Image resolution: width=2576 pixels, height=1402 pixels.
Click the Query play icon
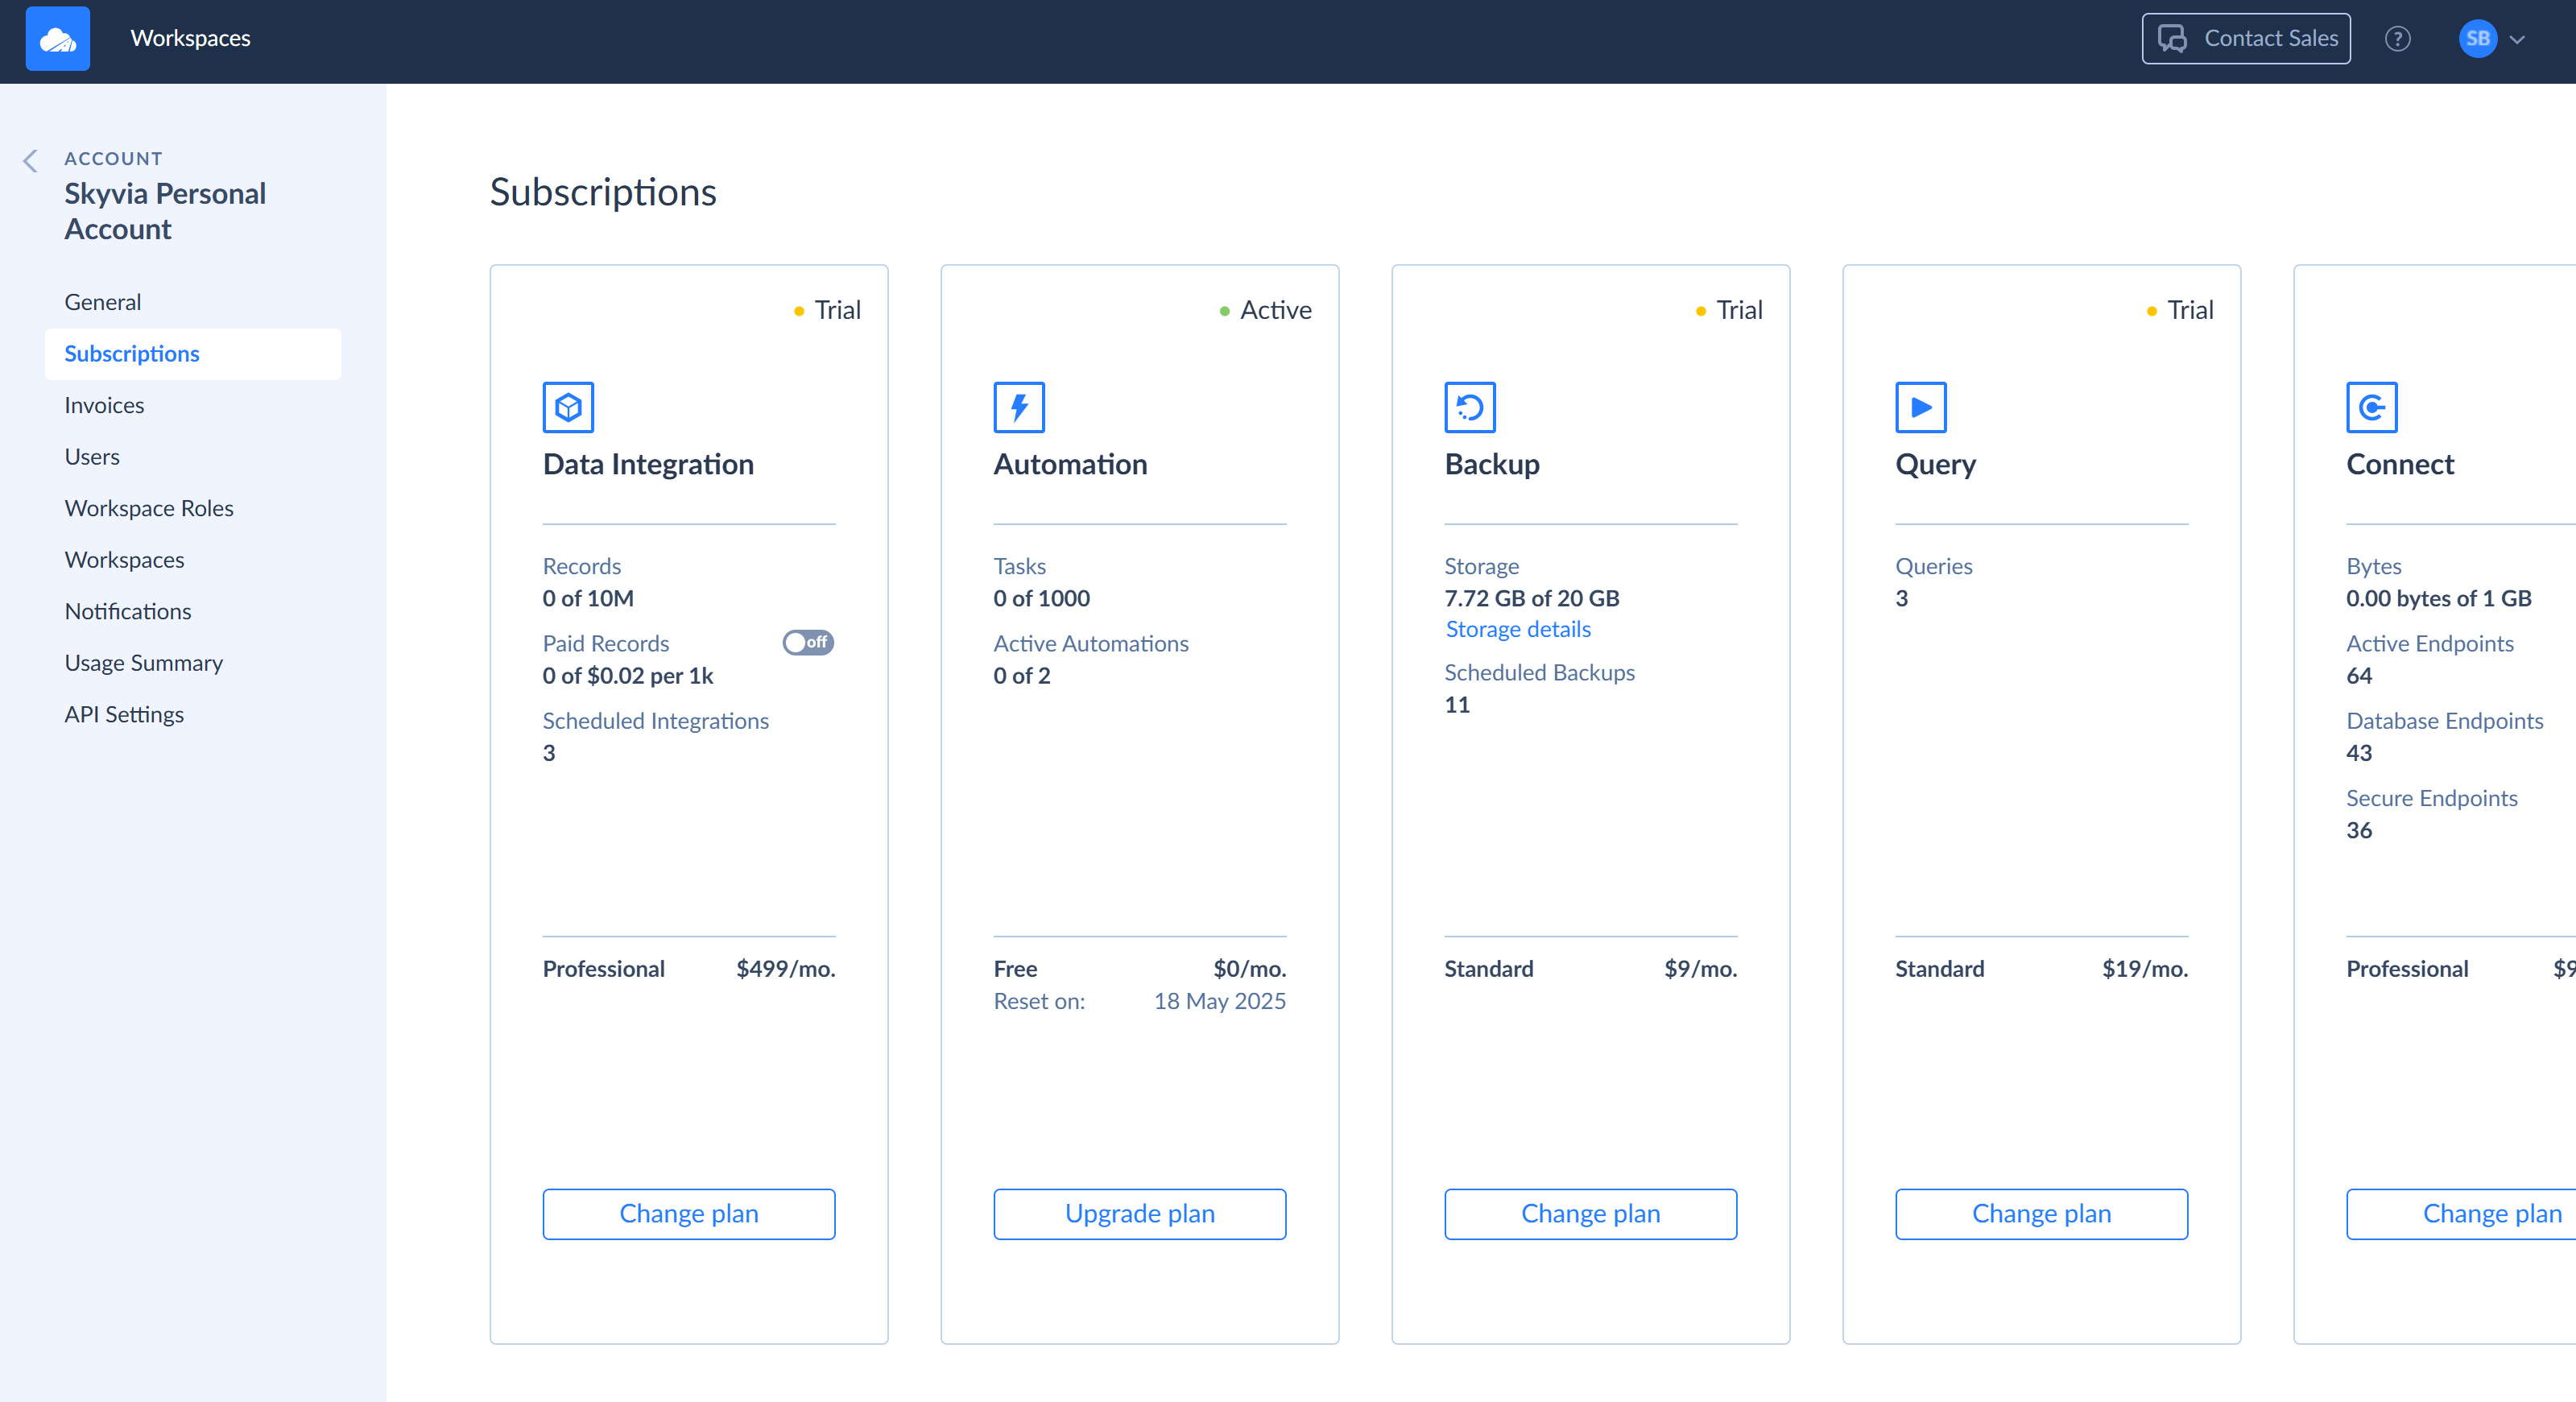1921,407
